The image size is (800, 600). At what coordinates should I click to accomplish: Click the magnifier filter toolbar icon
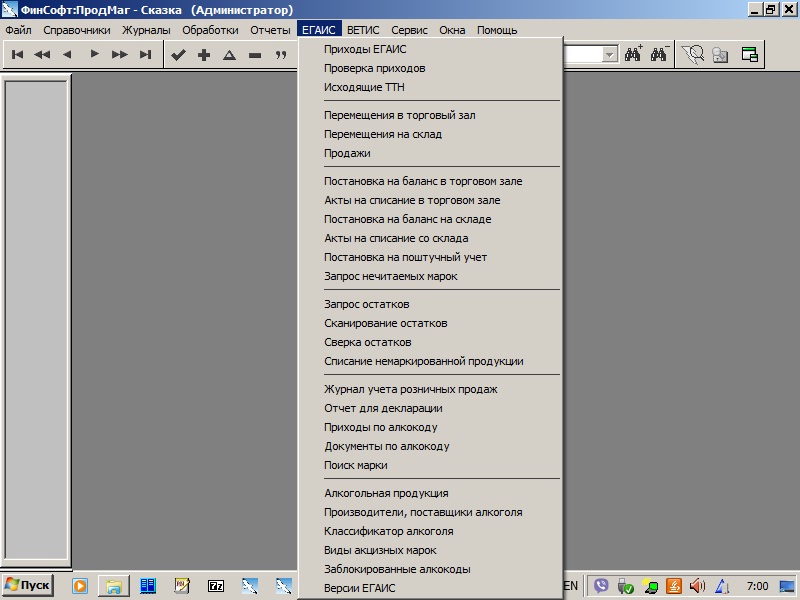click(x=693, y=54)
